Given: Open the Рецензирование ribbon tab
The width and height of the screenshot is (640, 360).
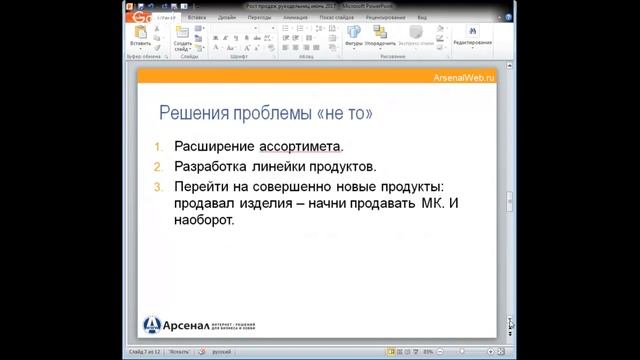Looking at the screenshot, I should (385, 18).
